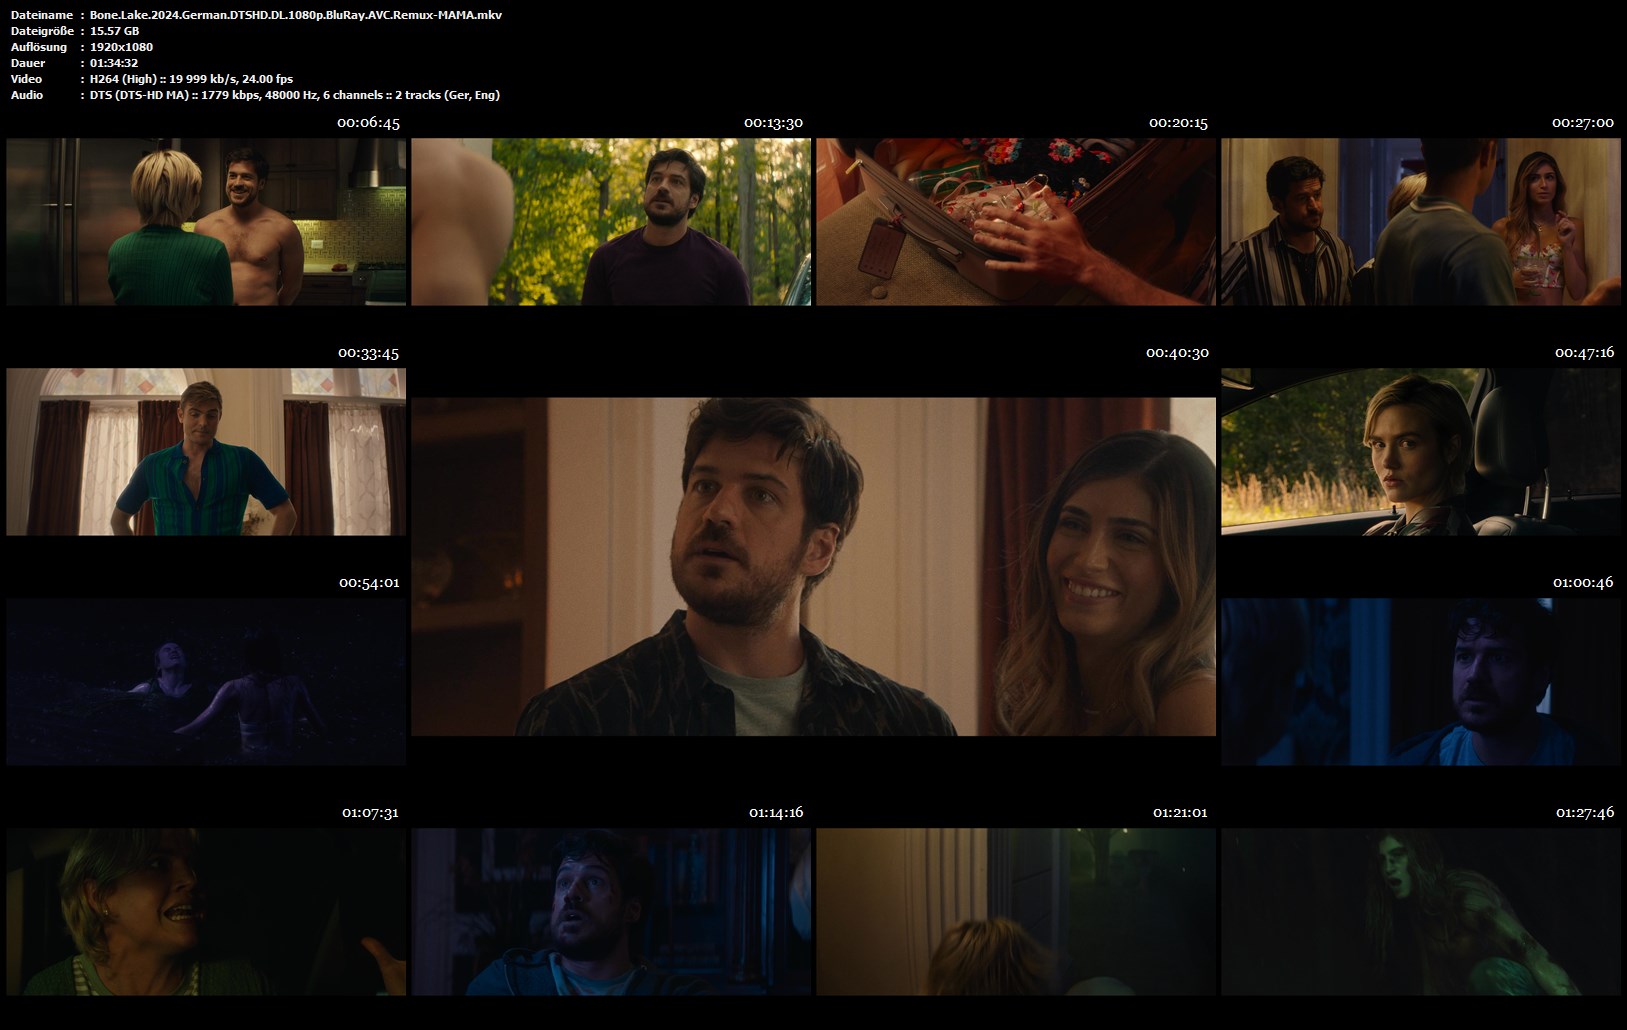The image size is (1627, 1030).
Task: Select the 00:27:00 timestamp text
Action: [x=1583, y=123]
